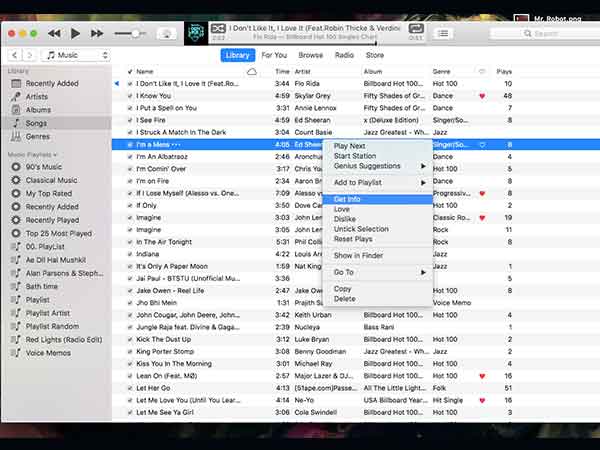Open the Browse tab
The width and height of the screenshot is (600, 450).
pyautogui.click(x=311, y=55)
